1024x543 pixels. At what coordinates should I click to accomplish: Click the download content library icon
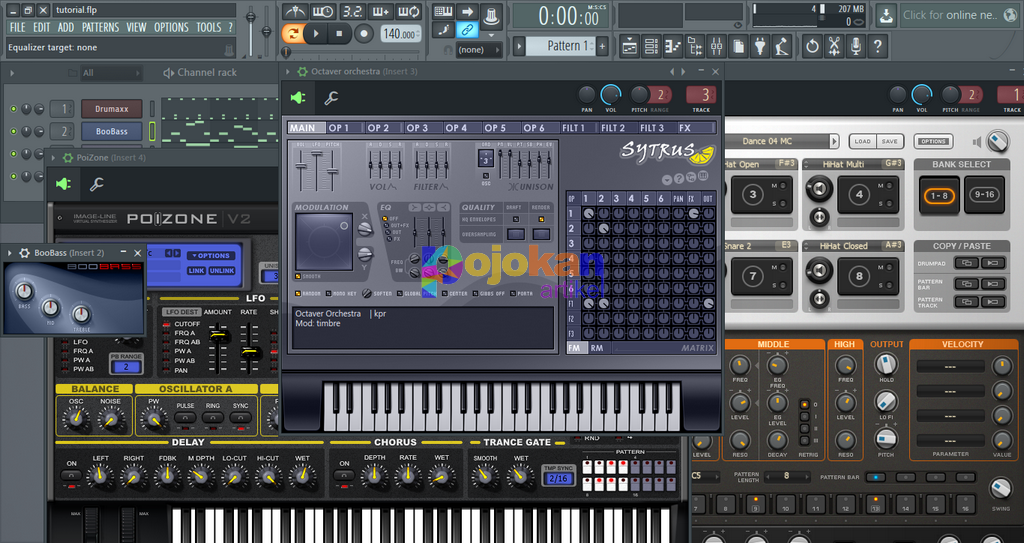click(x=886, y=14)
